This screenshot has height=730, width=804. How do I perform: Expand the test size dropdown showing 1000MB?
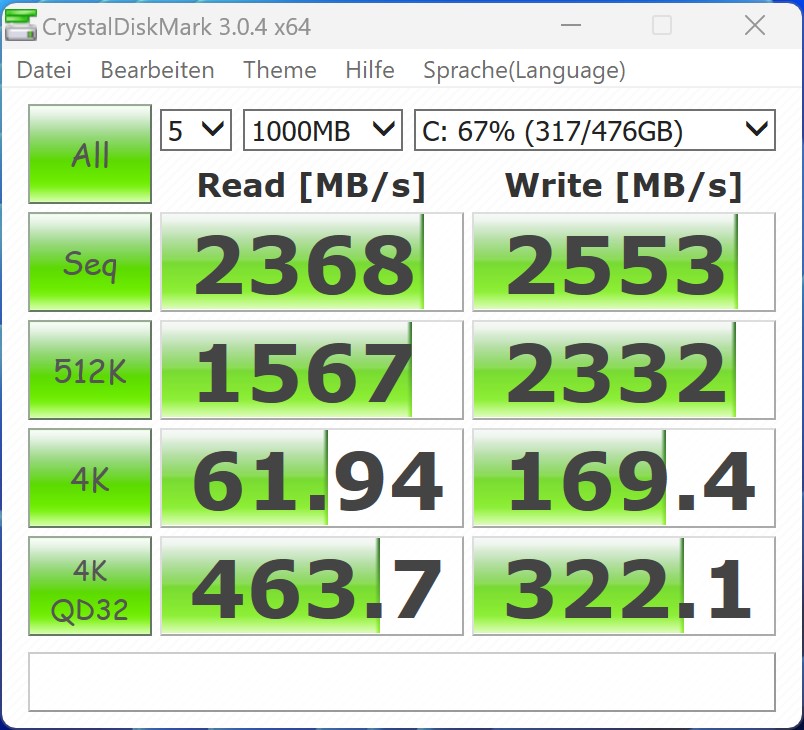click(x=323, y=130)
